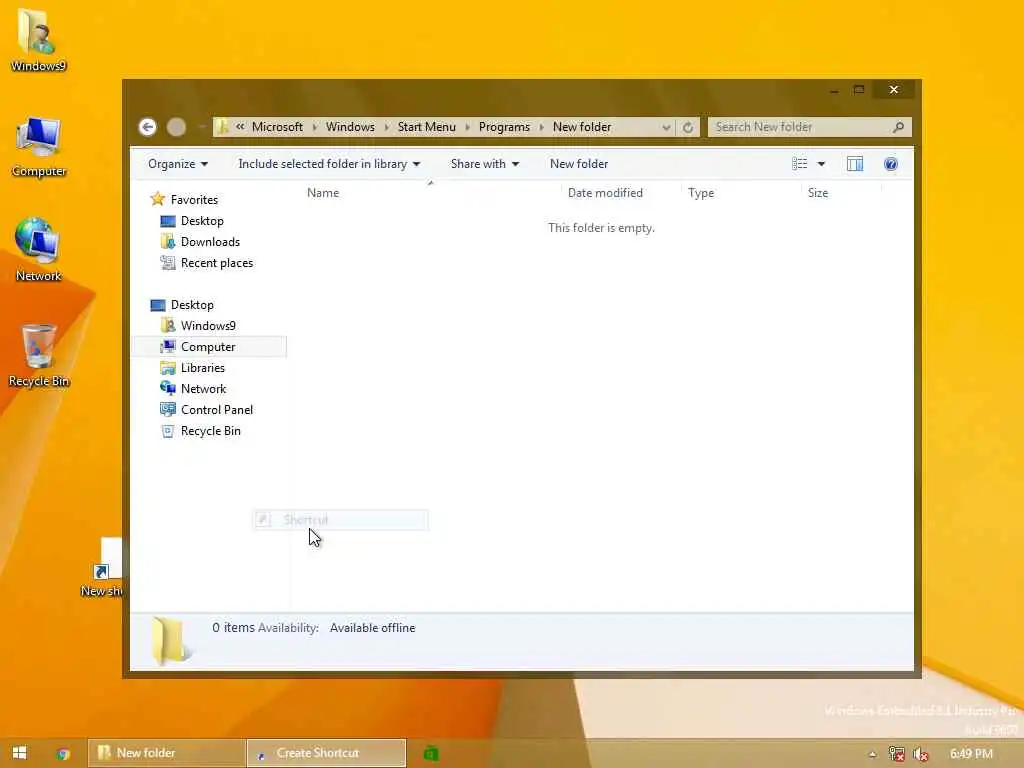Open the Organize menu
Screen dimensions: 1024x768
(178, 164)
